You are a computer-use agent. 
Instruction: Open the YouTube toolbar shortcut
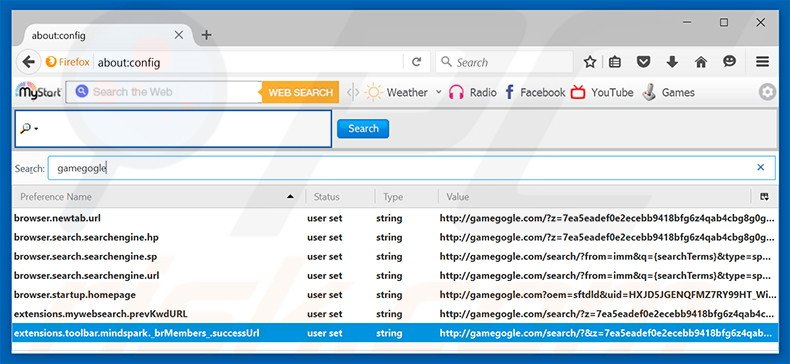pyautogui.click(x=602, y=92)
